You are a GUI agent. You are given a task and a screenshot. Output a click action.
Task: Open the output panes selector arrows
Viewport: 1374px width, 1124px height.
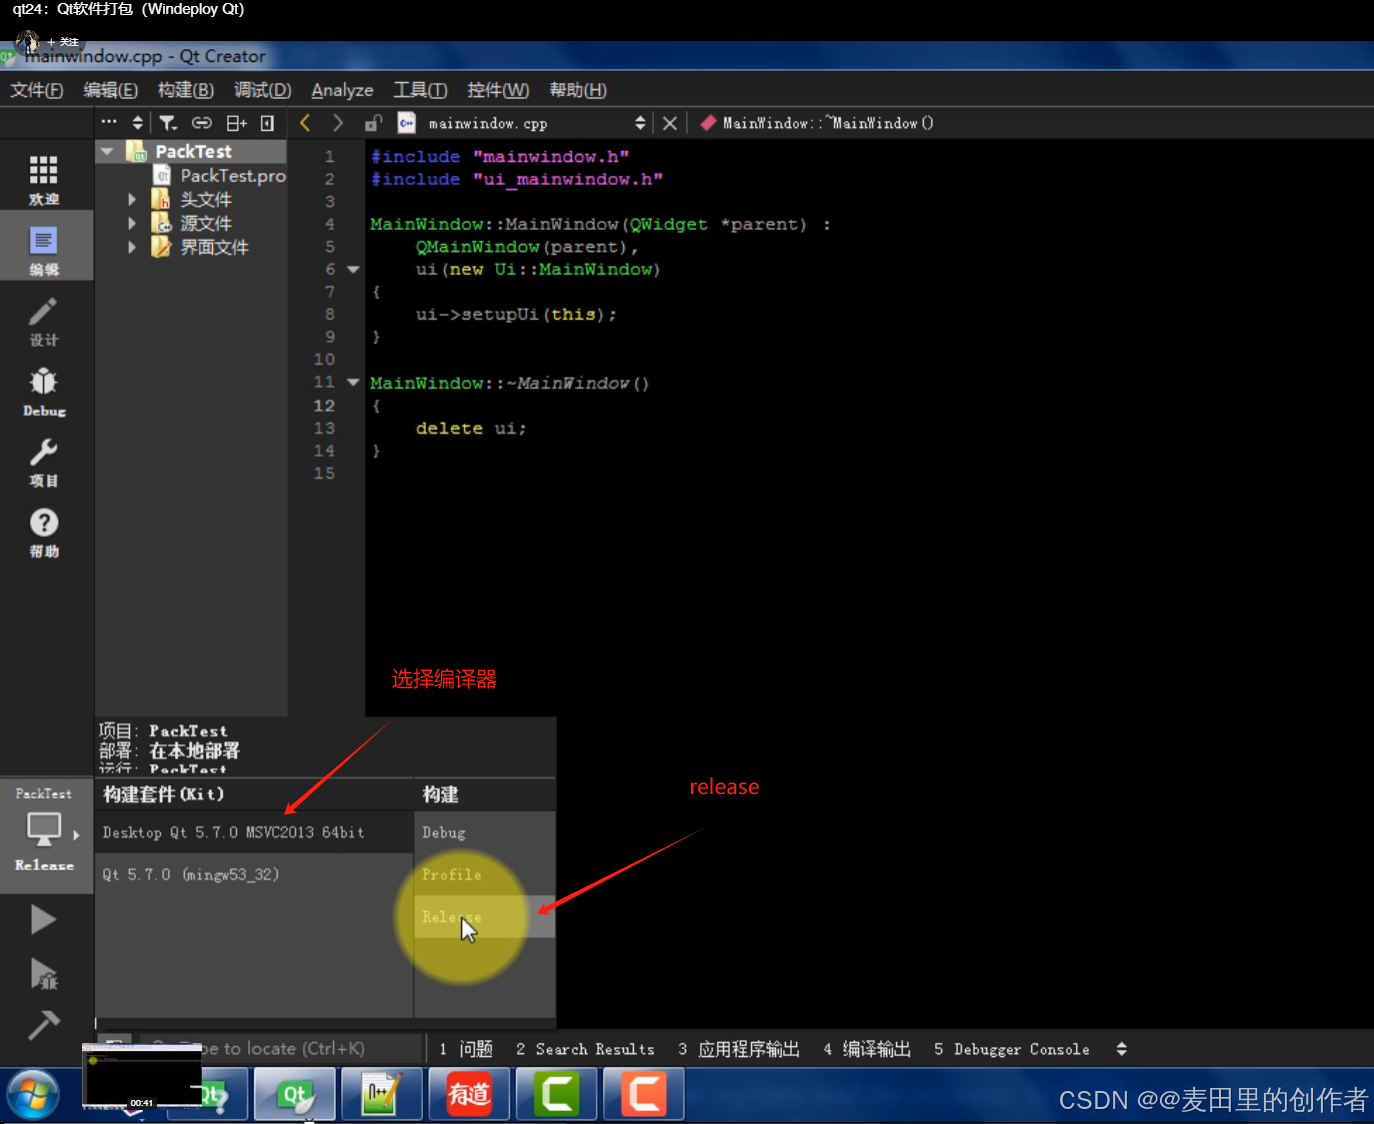click(x=1121, y=1049)
